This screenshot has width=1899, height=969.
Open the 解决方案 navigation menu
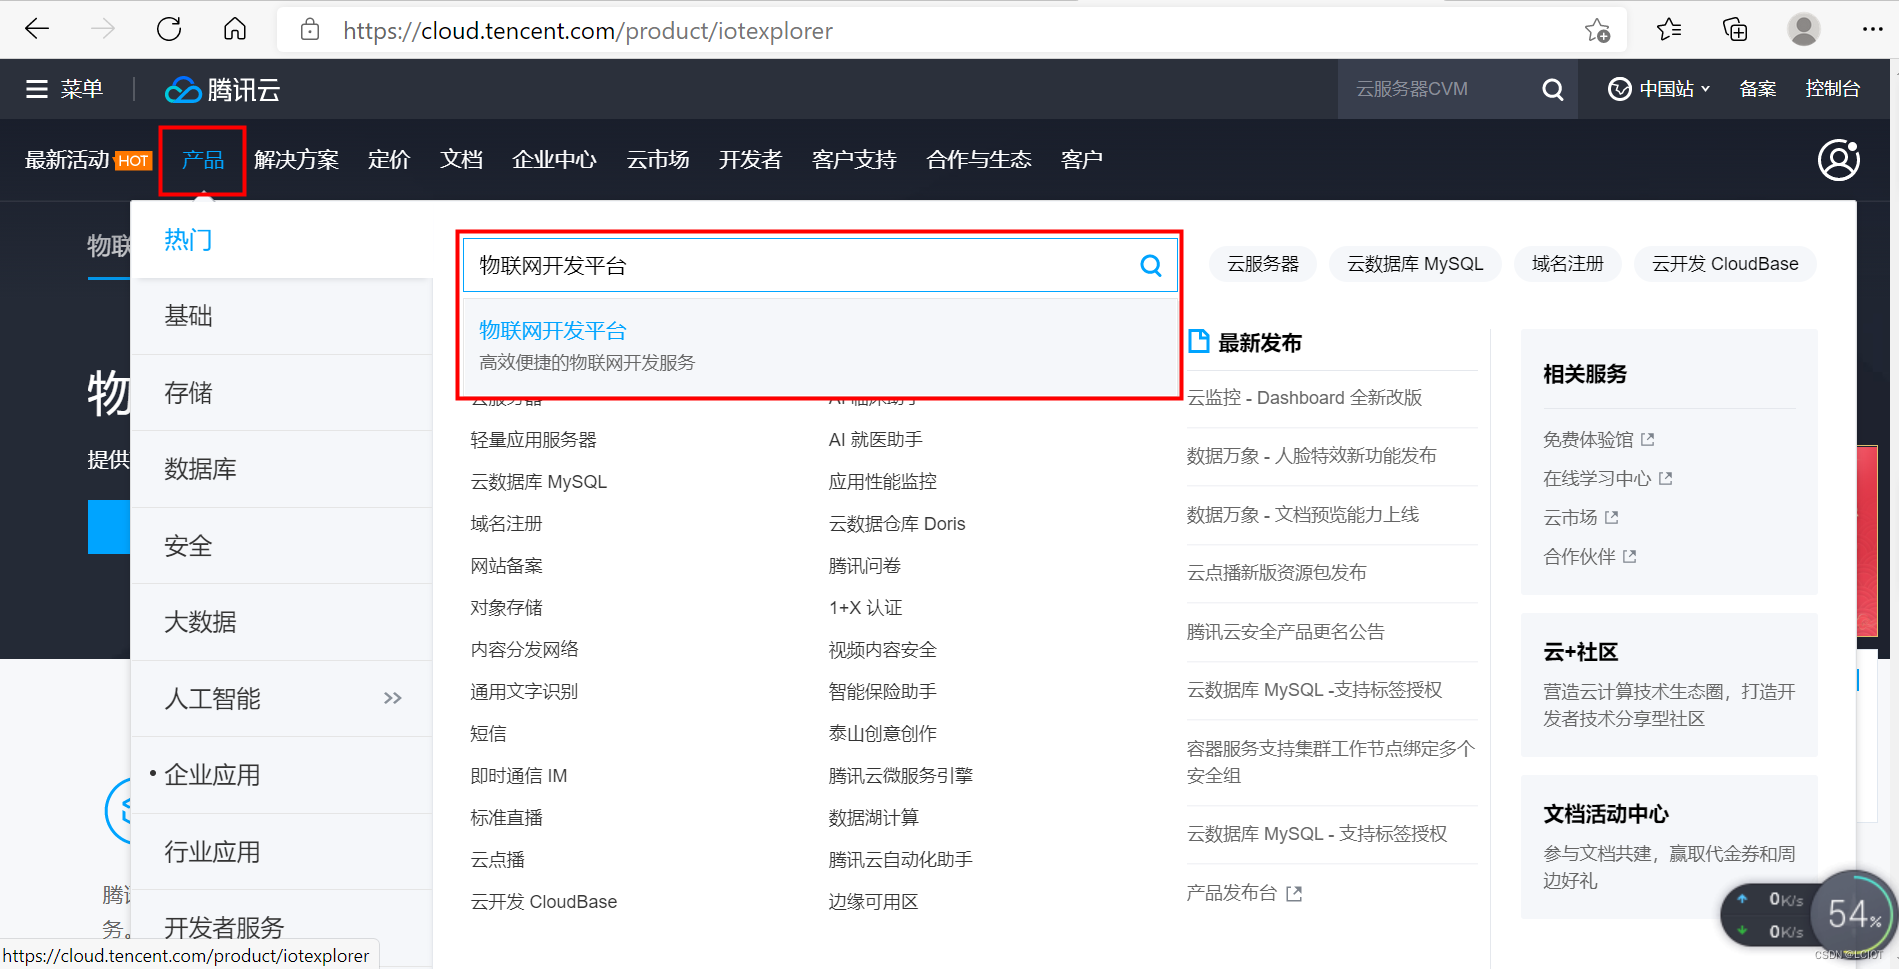click(x=296, y=160)
